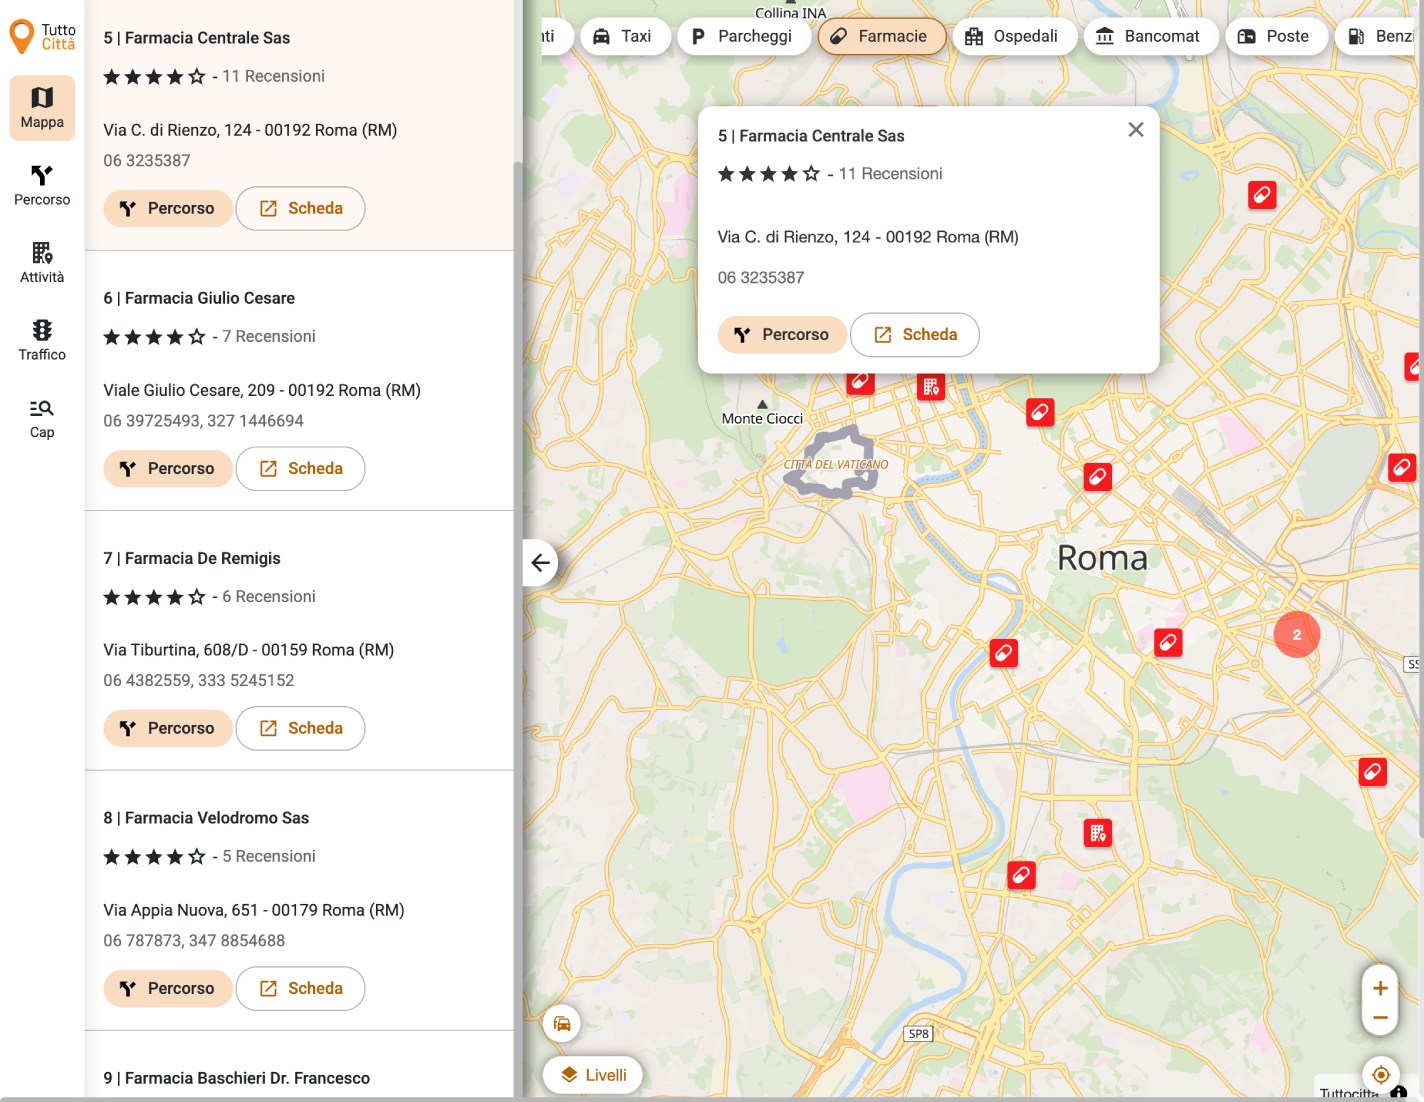Collapse the results panel with arrow
This screenshot has width=1424, height=1102.
click(540, 562)
